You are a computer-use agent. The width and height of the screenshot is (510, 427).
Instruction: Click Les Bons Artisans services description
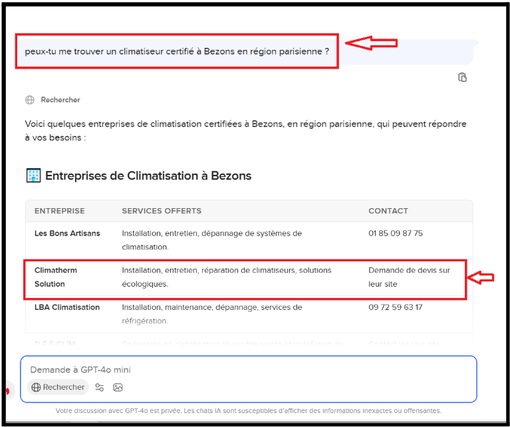click(x=212, y=240)
